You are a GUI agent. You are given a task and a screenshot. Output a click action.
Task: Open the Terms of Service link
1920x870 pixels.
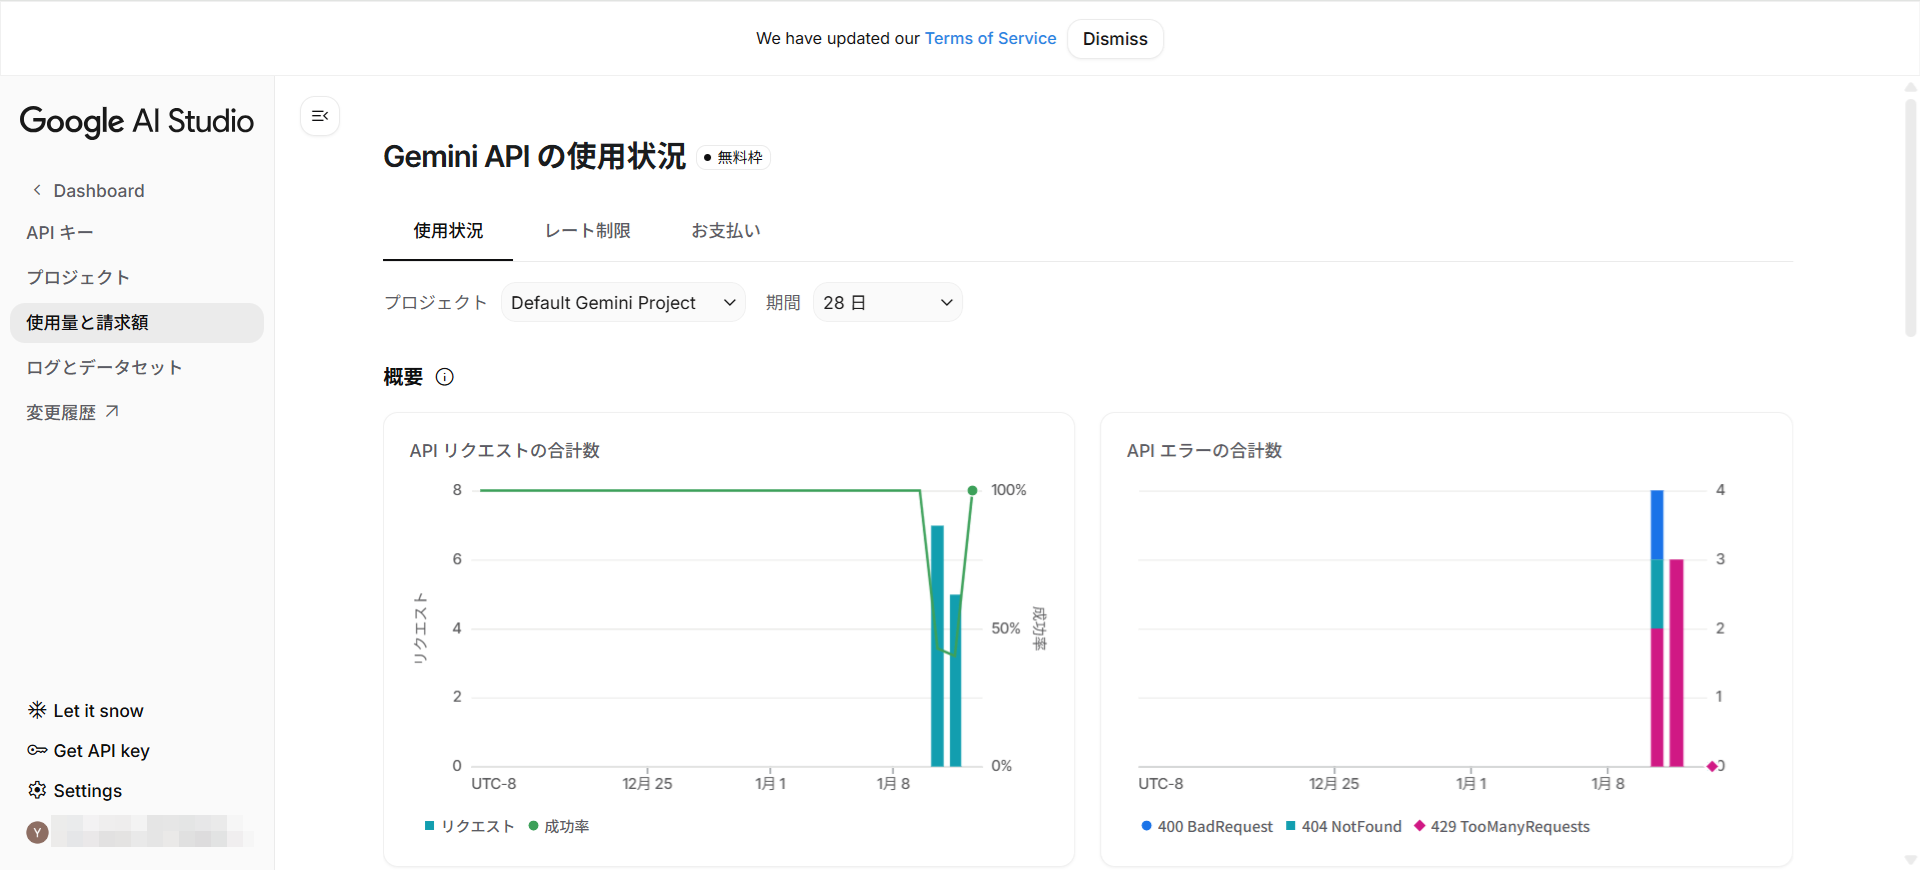click(990, 38)
